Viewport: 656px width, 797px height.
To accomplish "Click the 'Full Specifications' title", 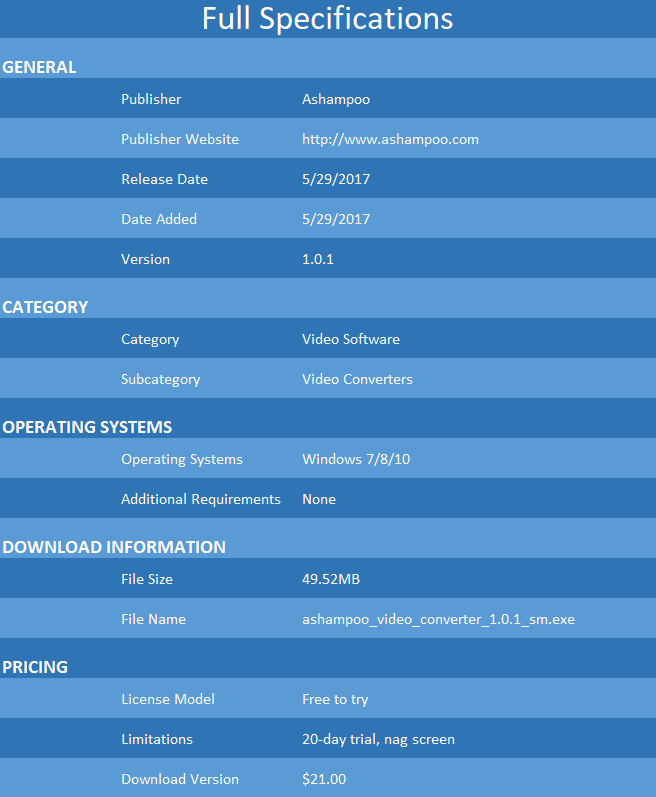I will [328, 19].
